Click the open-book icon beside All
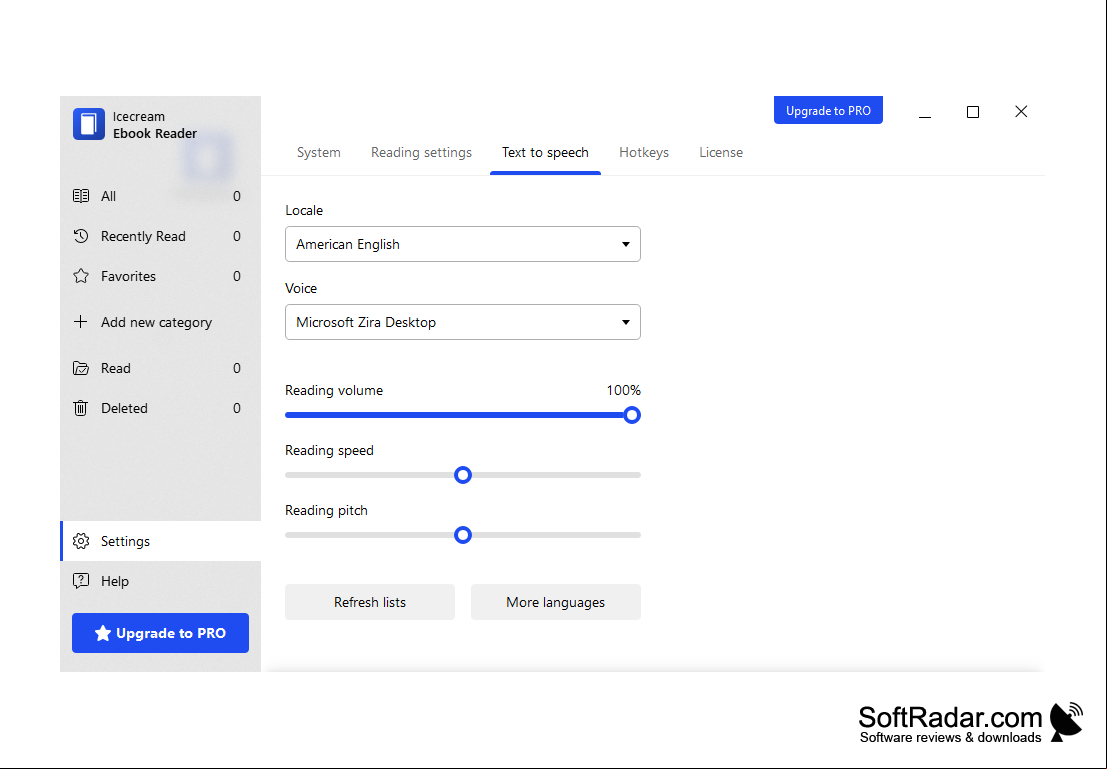Screen dimensions: 1107x769 [x=81, y=196]
